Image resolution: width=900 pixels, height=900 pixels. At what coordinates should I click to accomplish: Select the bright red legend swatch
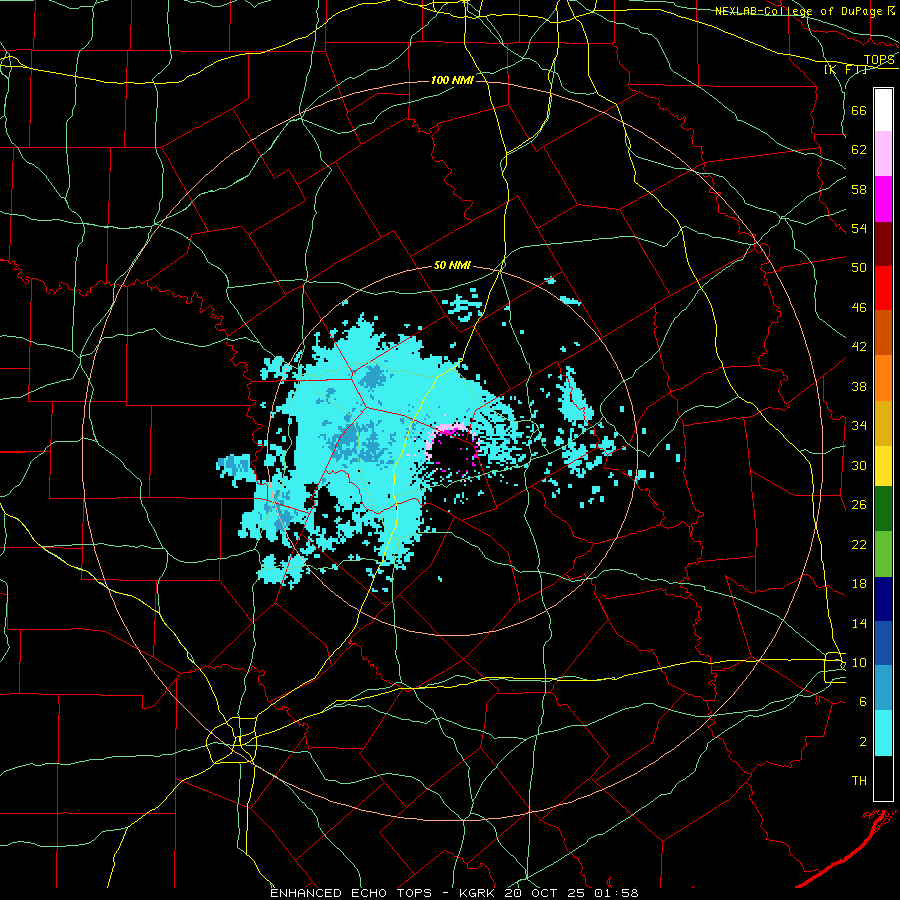point(883,289)
